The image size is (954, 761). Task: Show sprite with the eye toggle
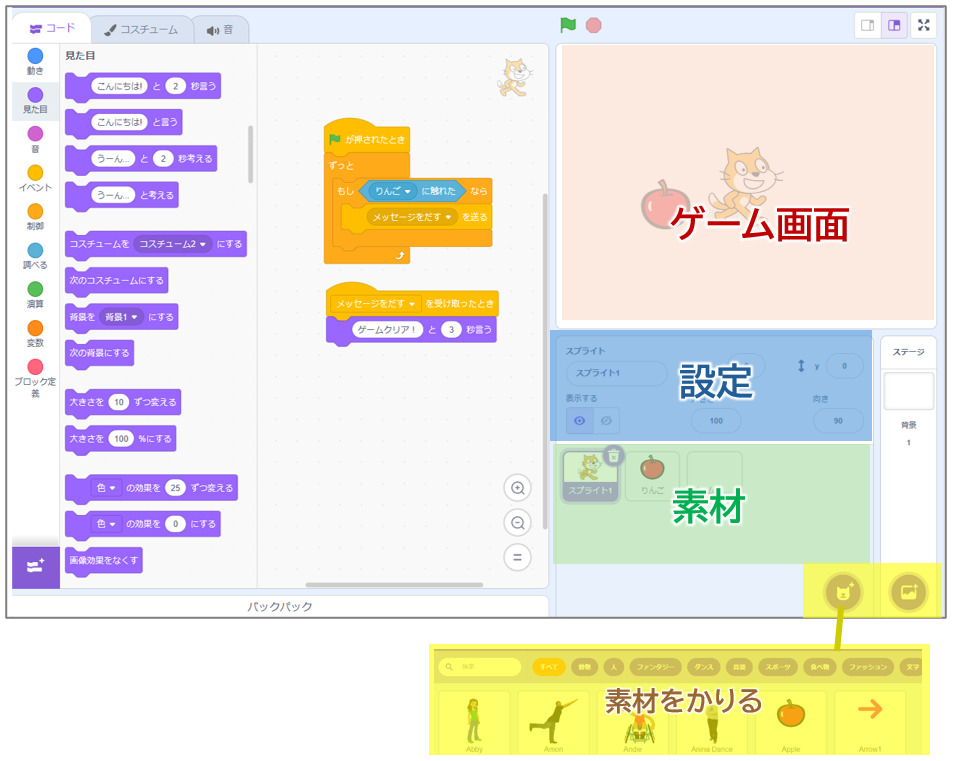pos(579,420)
